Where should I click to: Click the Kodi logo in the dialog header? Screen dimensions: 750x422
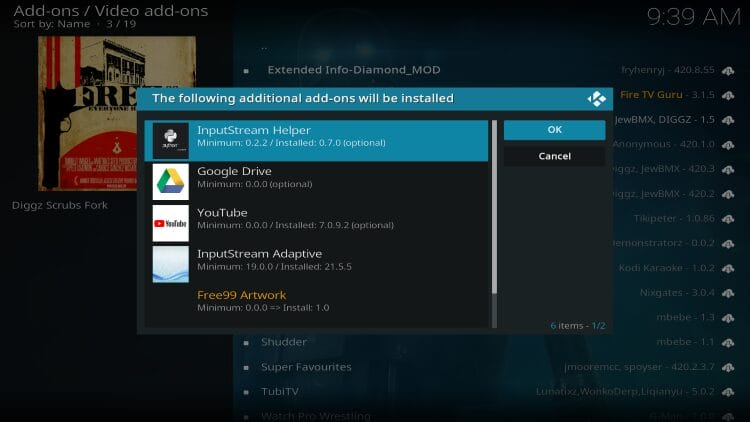(x=596, y=99)
